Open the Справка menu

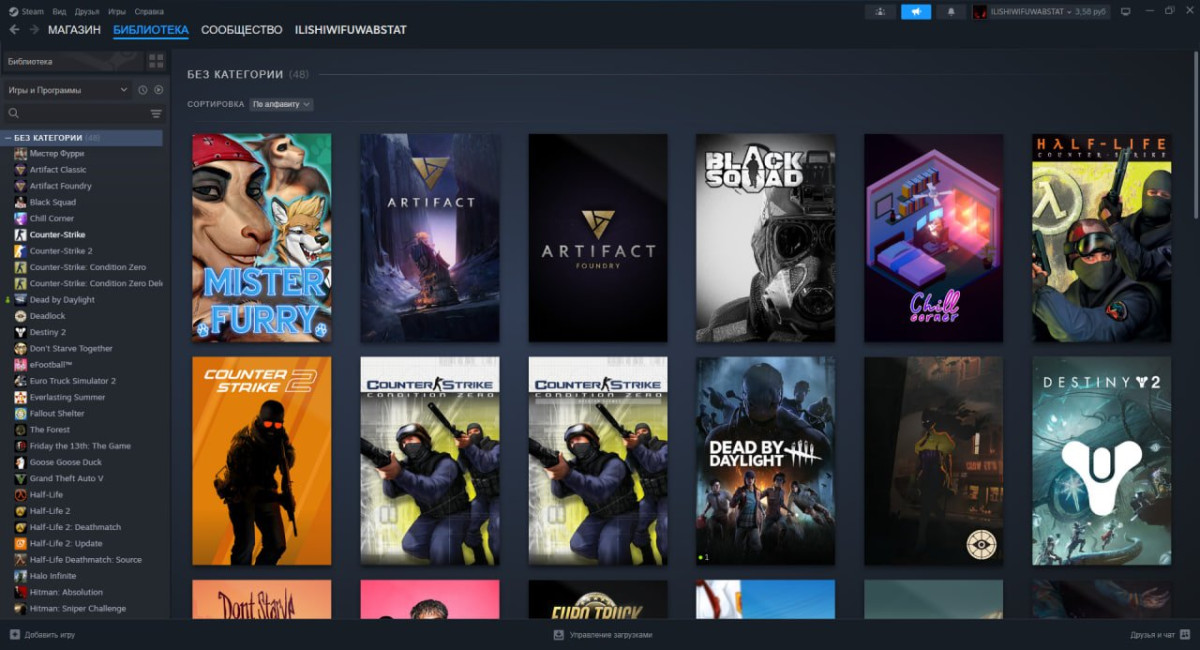[x=149, y=11]
